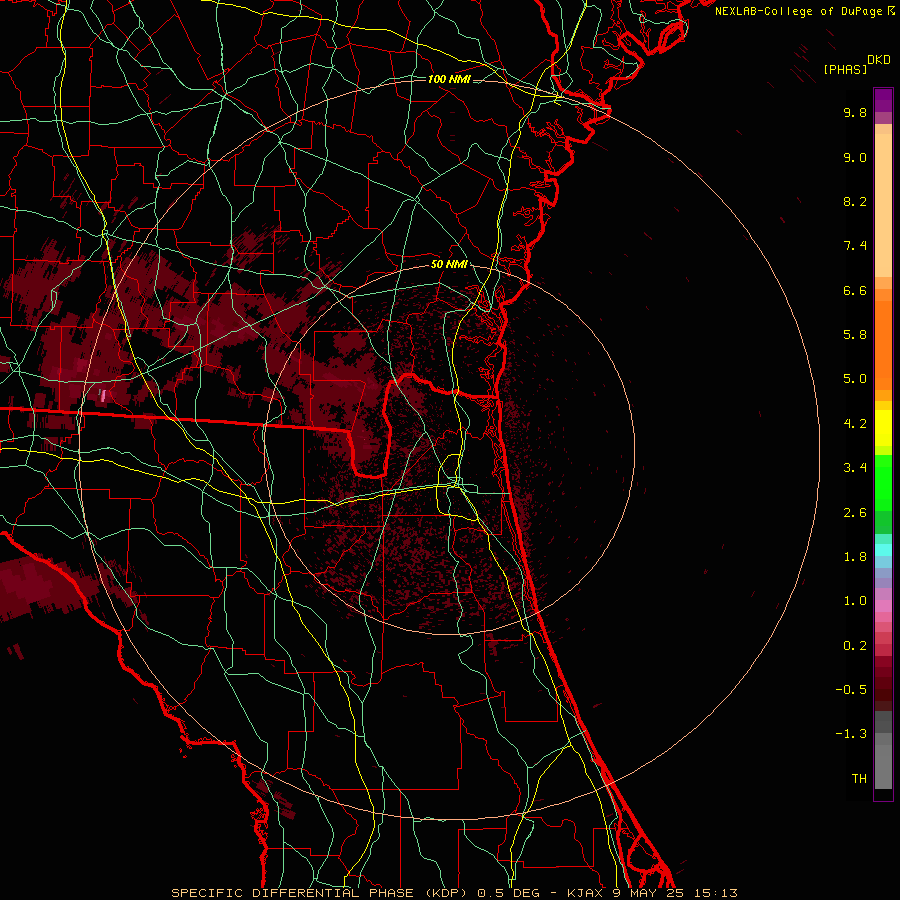900x900 pixels.
Task: Pick the bright yellow segment of the color scale
Action: 883,428
